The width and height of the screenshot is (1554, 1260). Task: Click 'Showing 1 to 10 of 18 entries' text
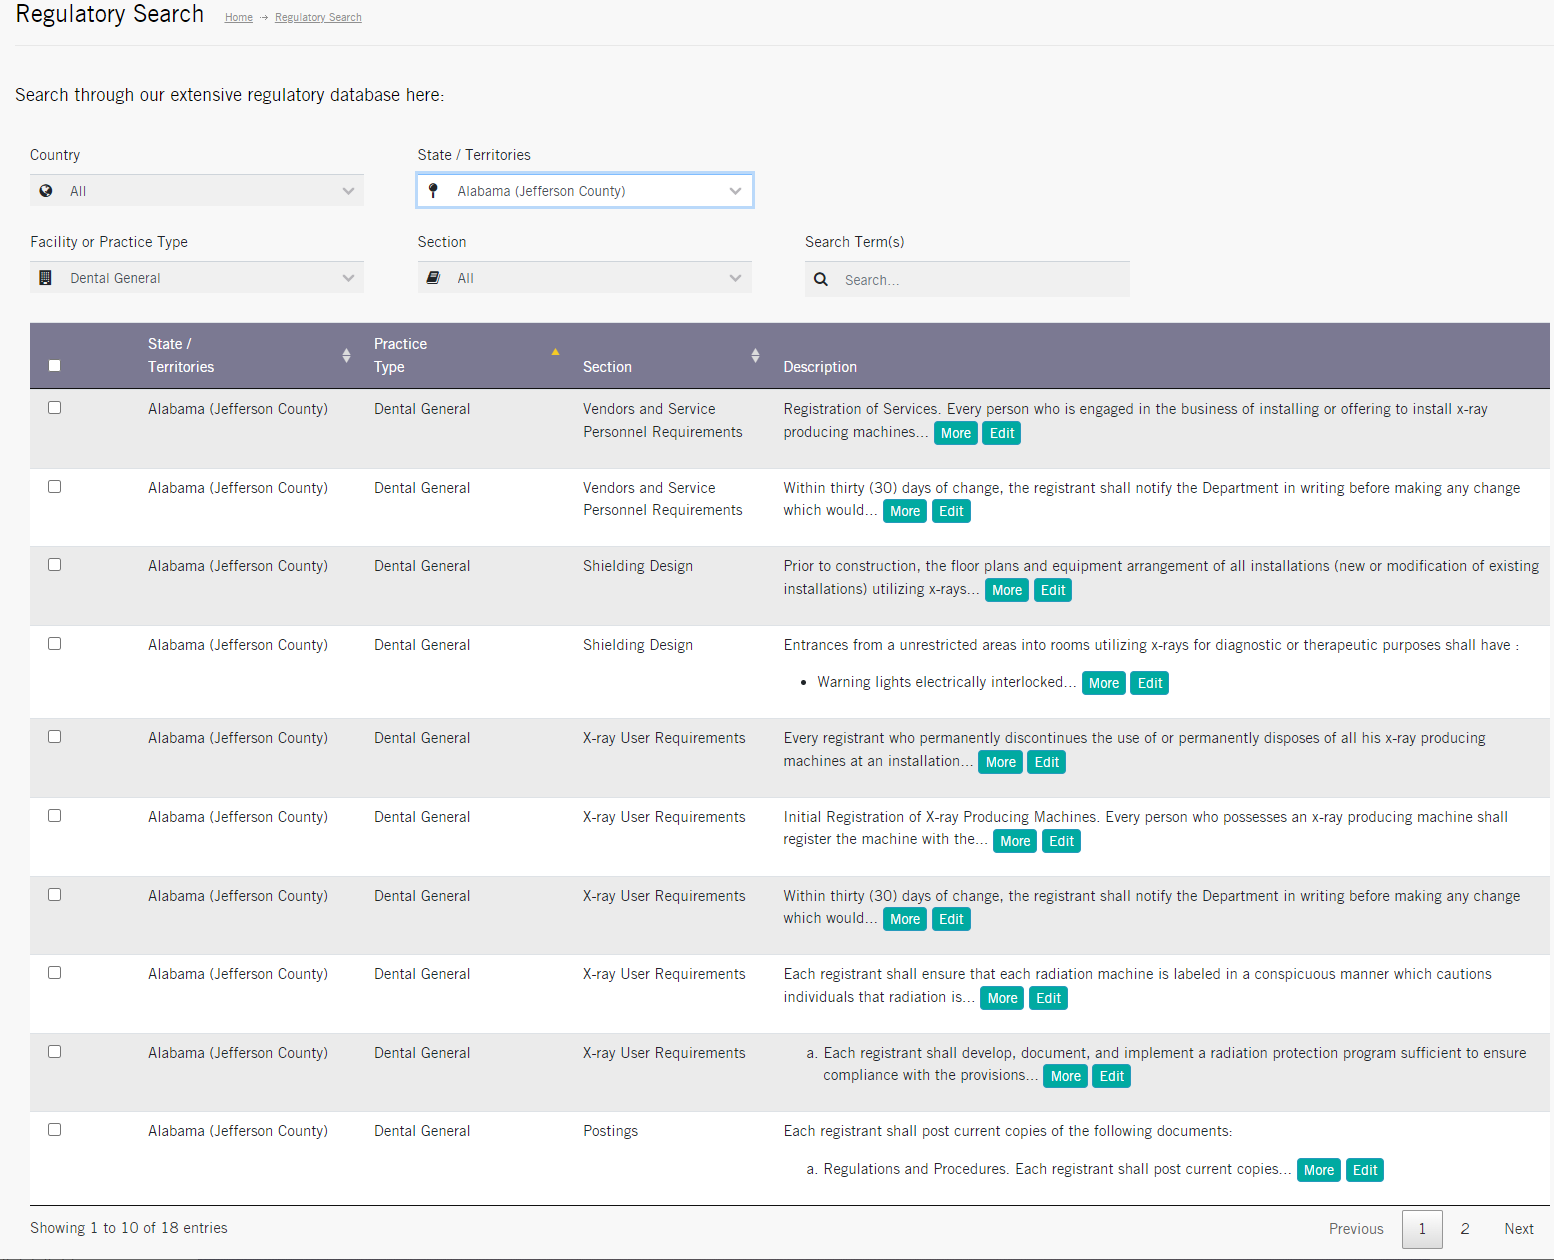[x=129, y=1228]
